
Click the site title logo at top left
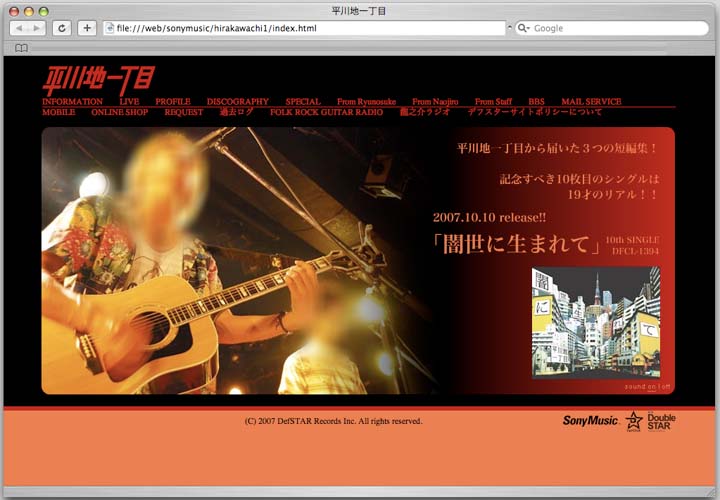coord(98,79)
